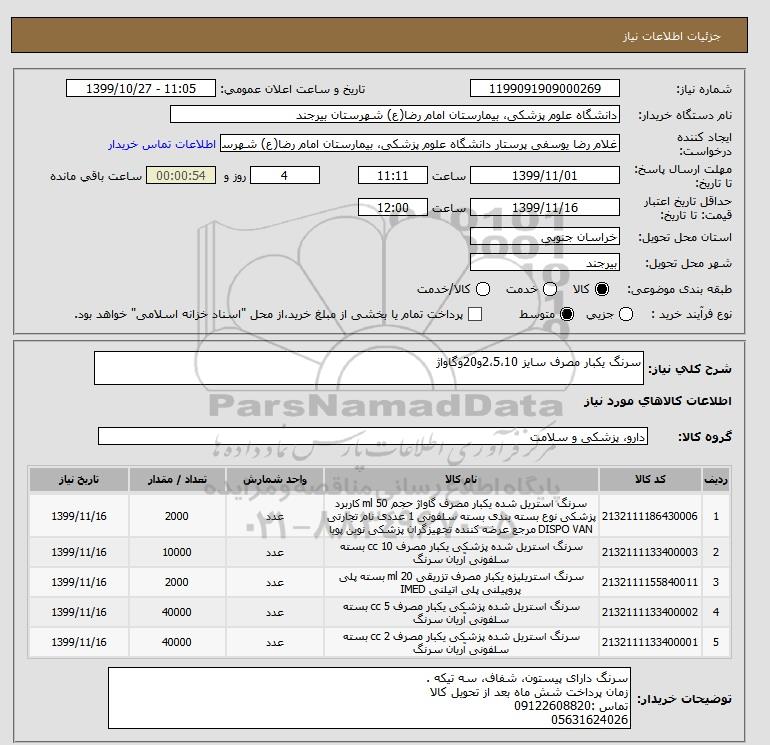This screenshot has width=770, height=745.
Task: Click the اطلاعات کالاهای مورد نیاز section heading
Action: [x=658, y=401]
